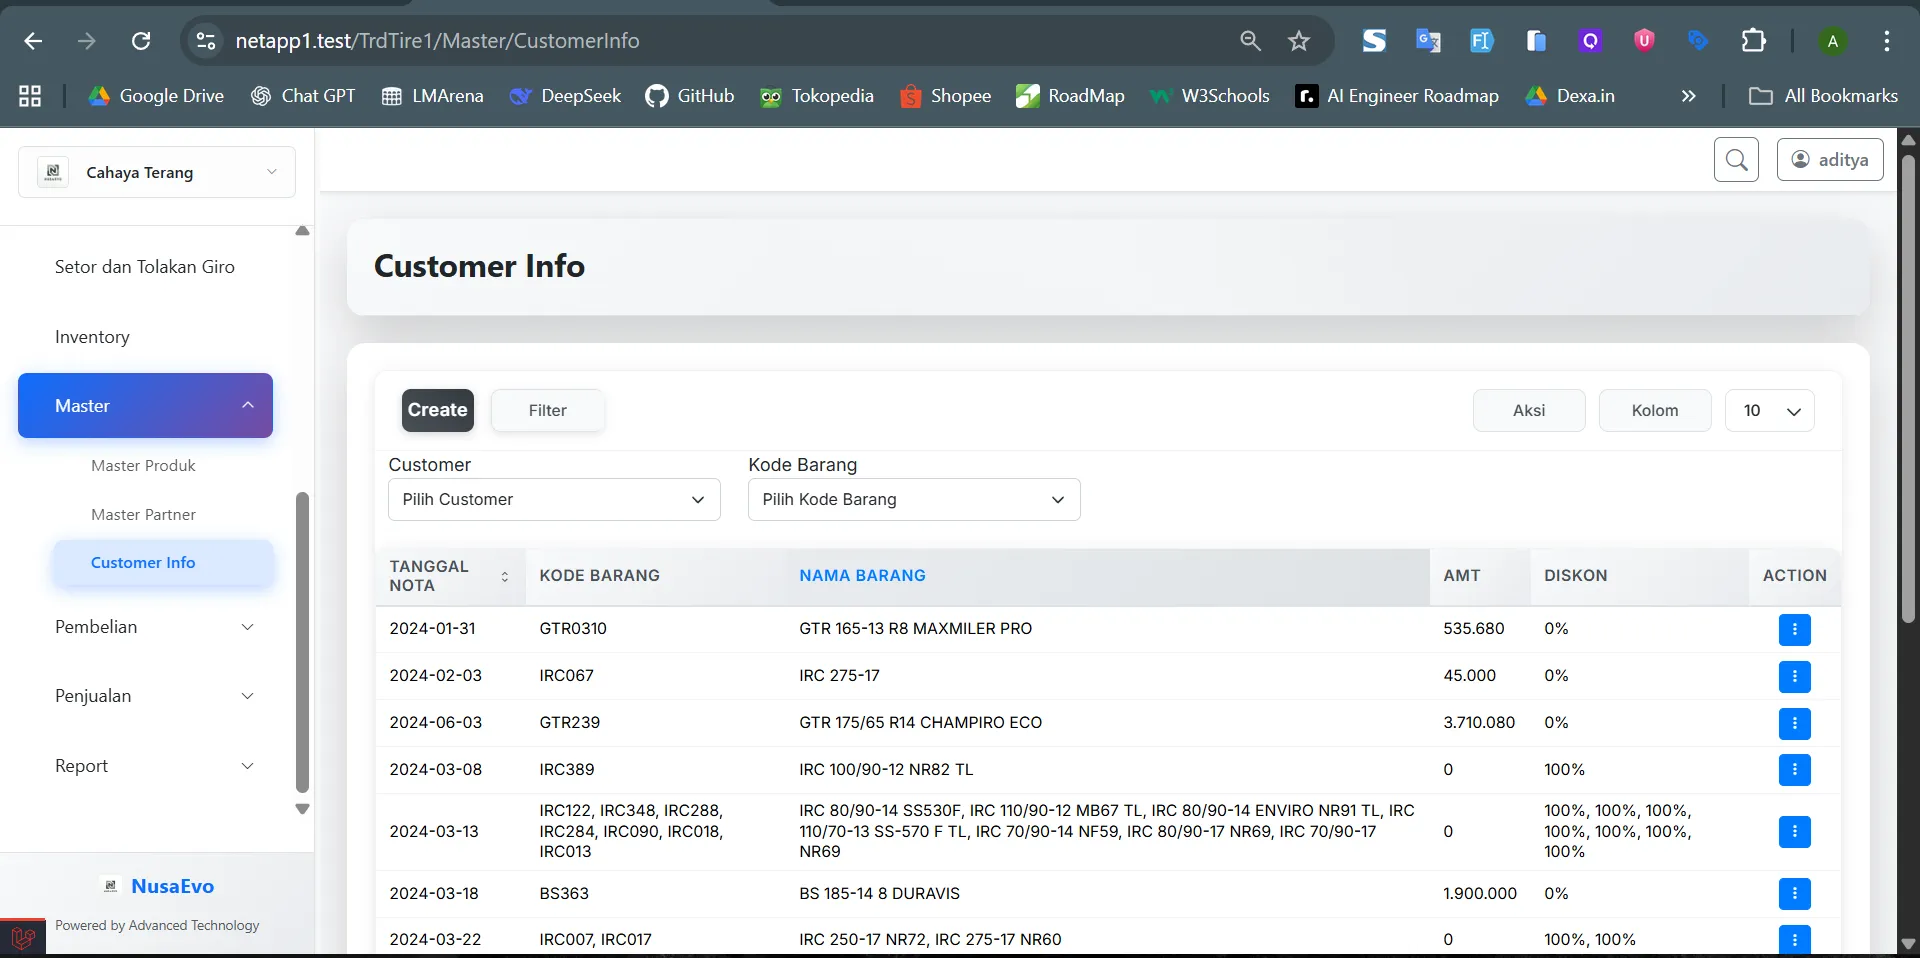Image resolution: width=1920 pixels, height=958 pixels.
Task: Click the sidebar vertical scrollbar
Action: click(x=302, y=640)
